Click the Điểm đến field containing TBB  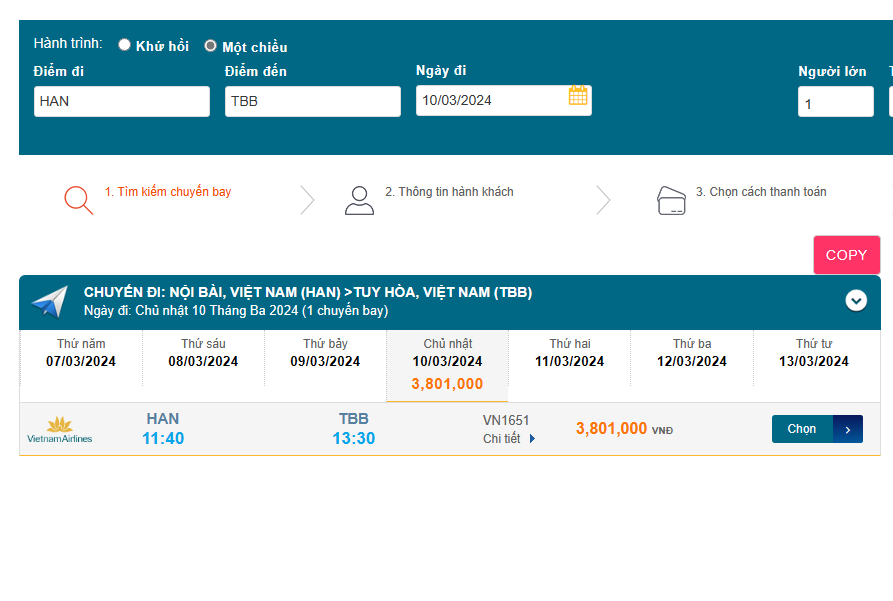pyautogui.click(x=312, y=101)
